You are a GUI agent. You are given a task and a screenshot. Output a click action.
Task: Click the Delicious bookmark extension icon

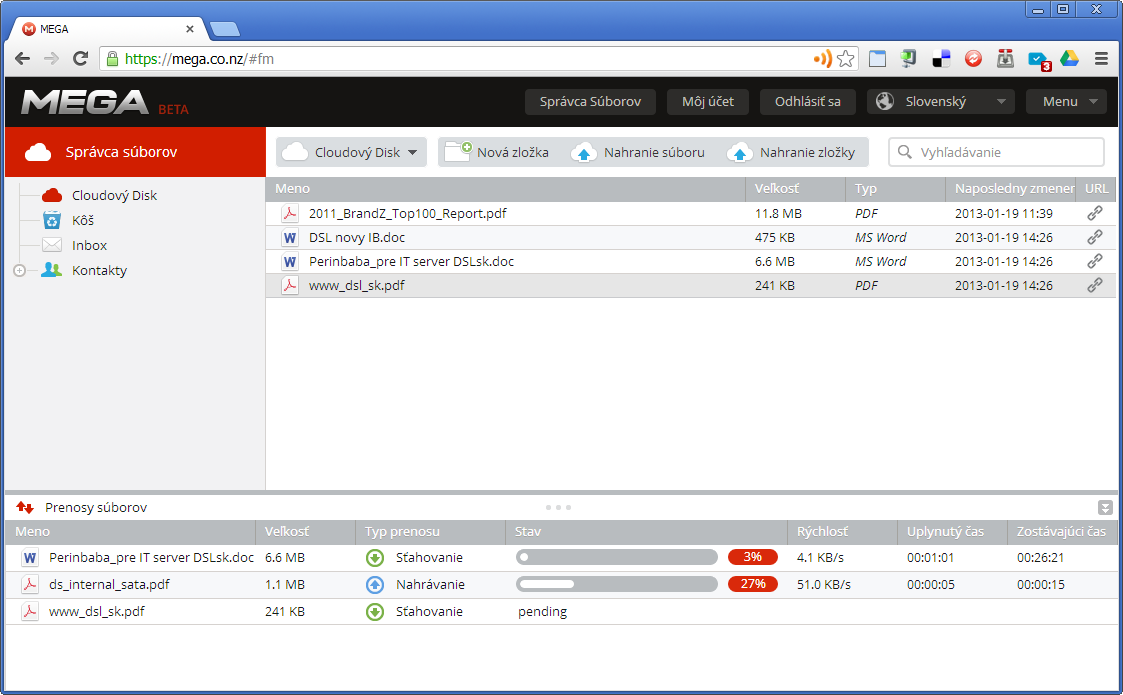pyautogui.click(x=941, y=59)
